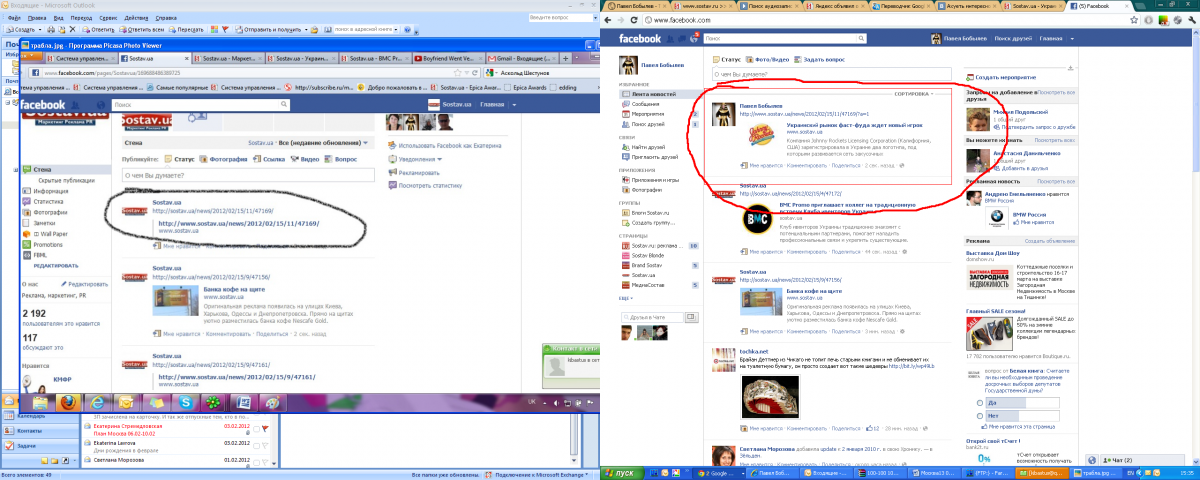The image size is (1200, 480).
Task: Expand the Уведомления dropdown on Sostav page
Action: (440, 159)
